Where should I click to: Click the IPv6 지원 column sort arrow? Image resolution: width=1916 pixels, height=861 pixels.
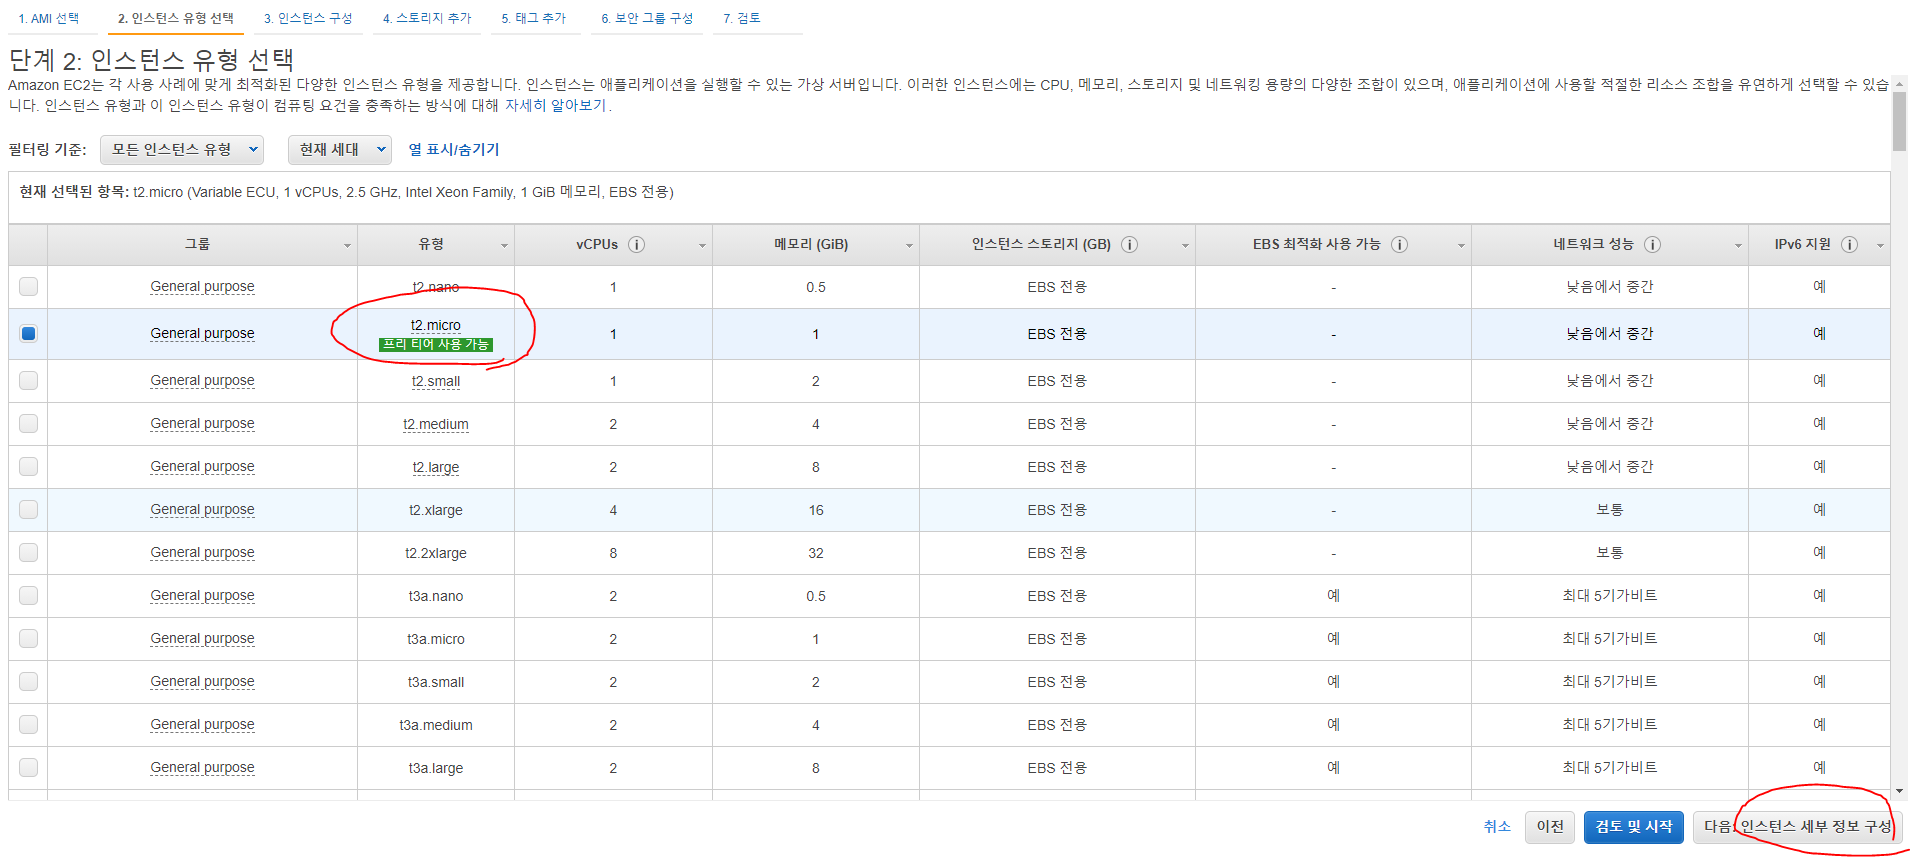click(1880, 246)
